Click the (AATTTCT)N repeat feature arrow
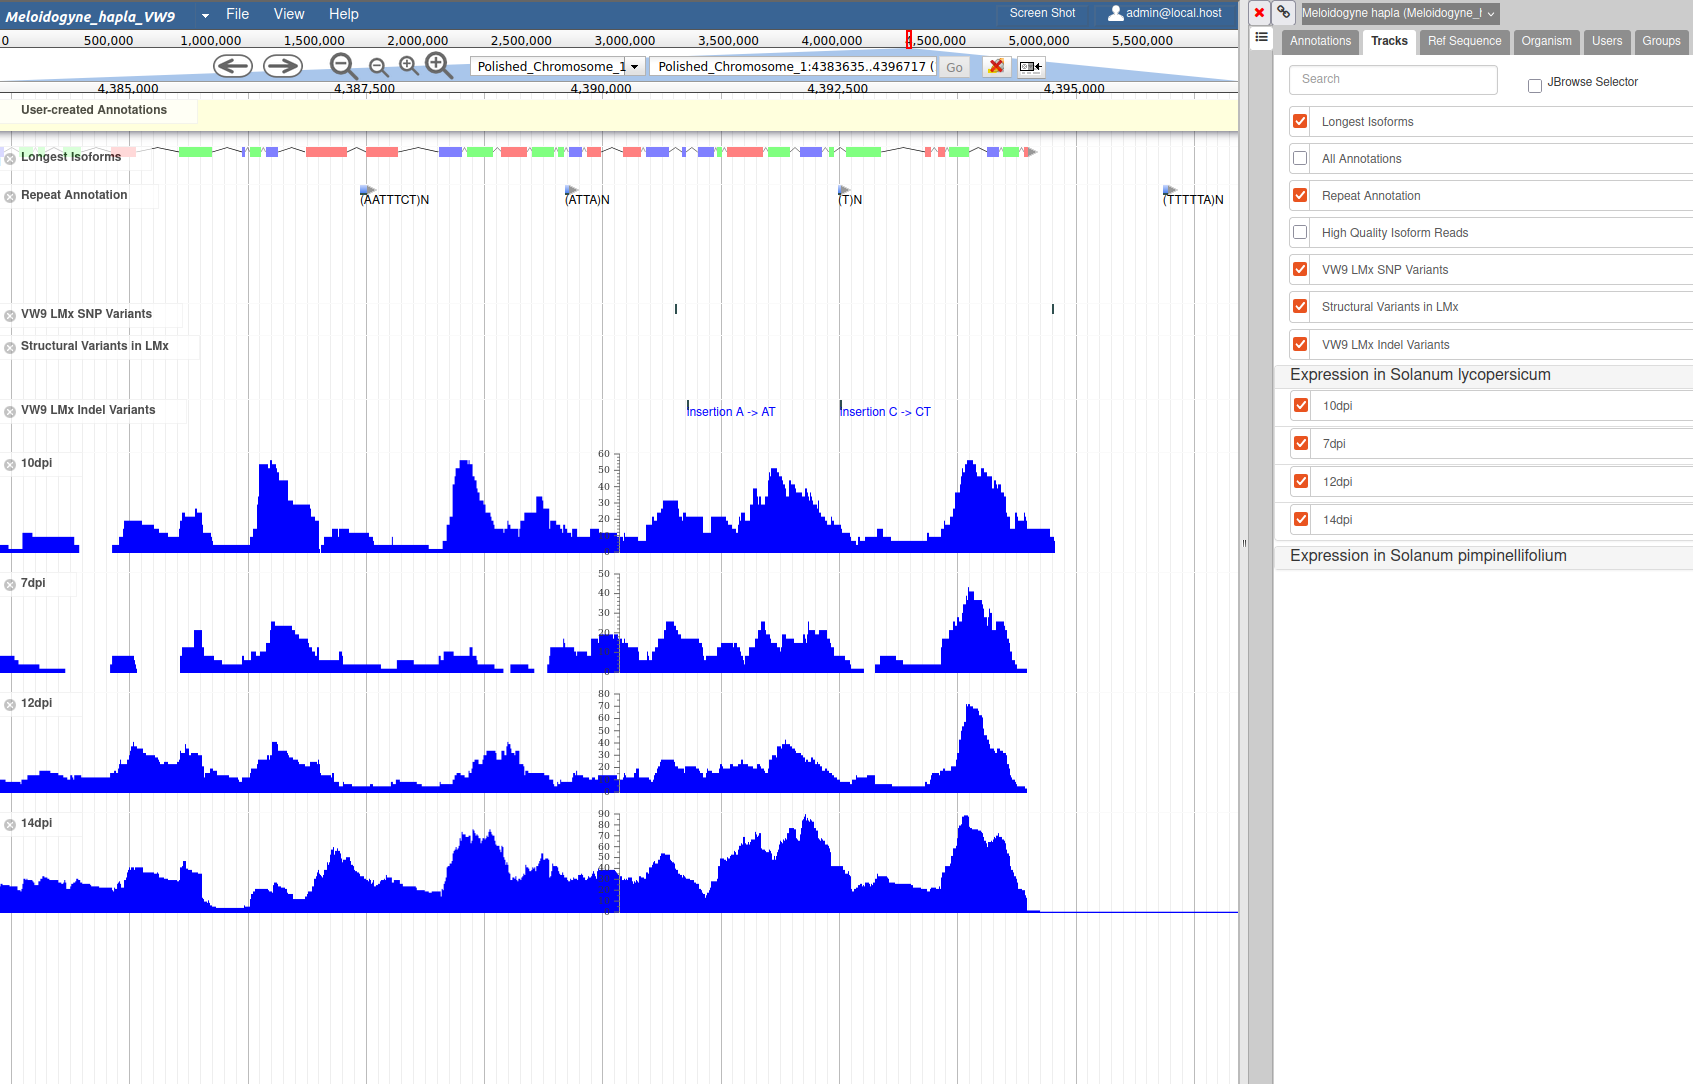 367,189
